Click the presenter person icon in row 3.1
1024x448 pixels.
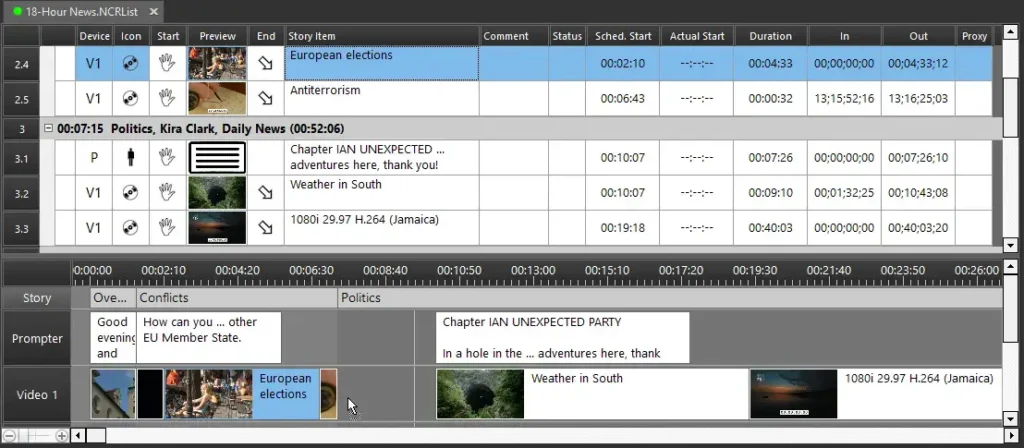[x=130, y=158]
